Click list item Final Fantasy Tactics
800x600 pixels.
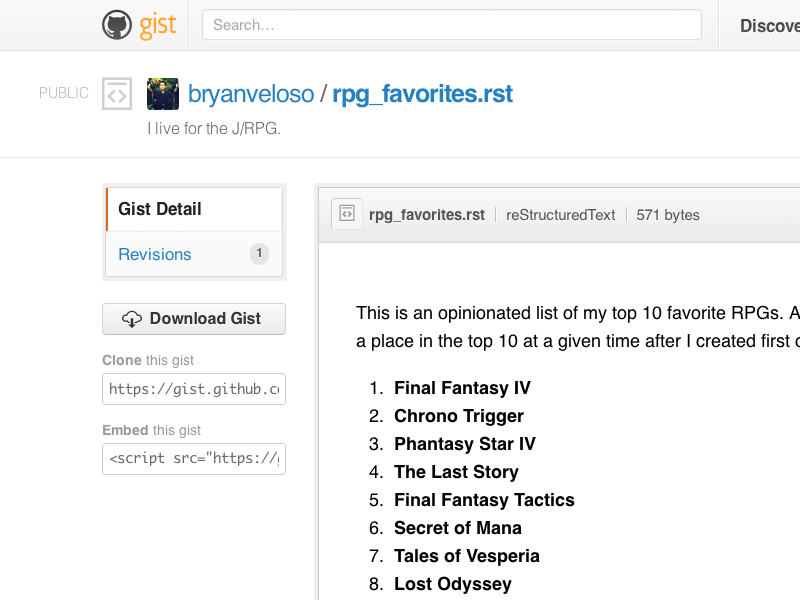tap(484, 501)
